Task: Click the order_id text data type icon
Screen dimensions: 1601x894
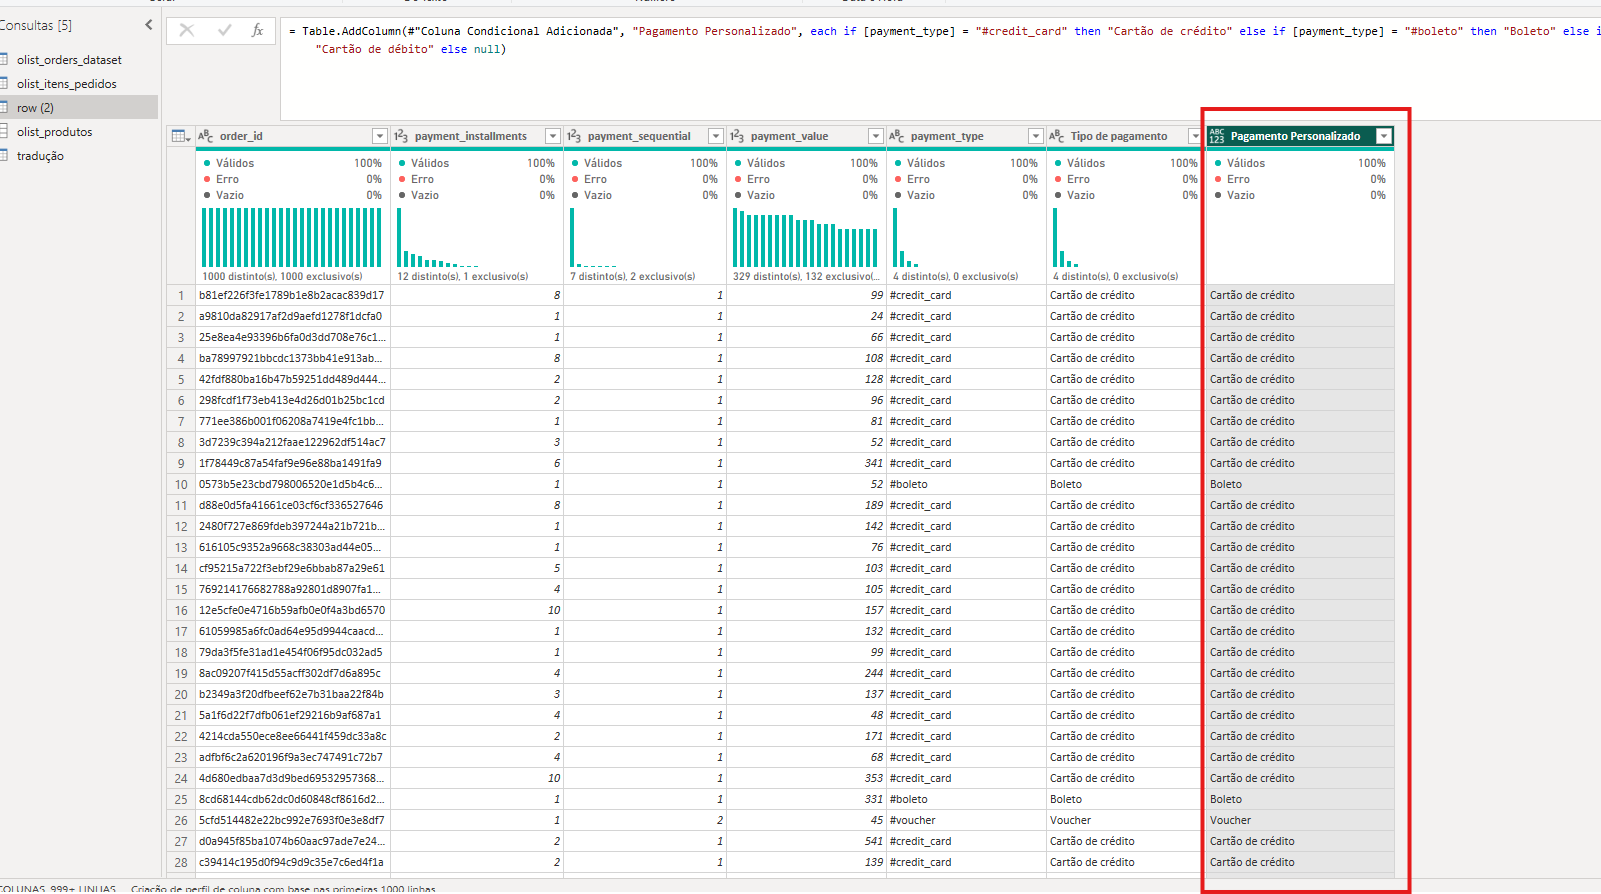Action: (206, 136)
